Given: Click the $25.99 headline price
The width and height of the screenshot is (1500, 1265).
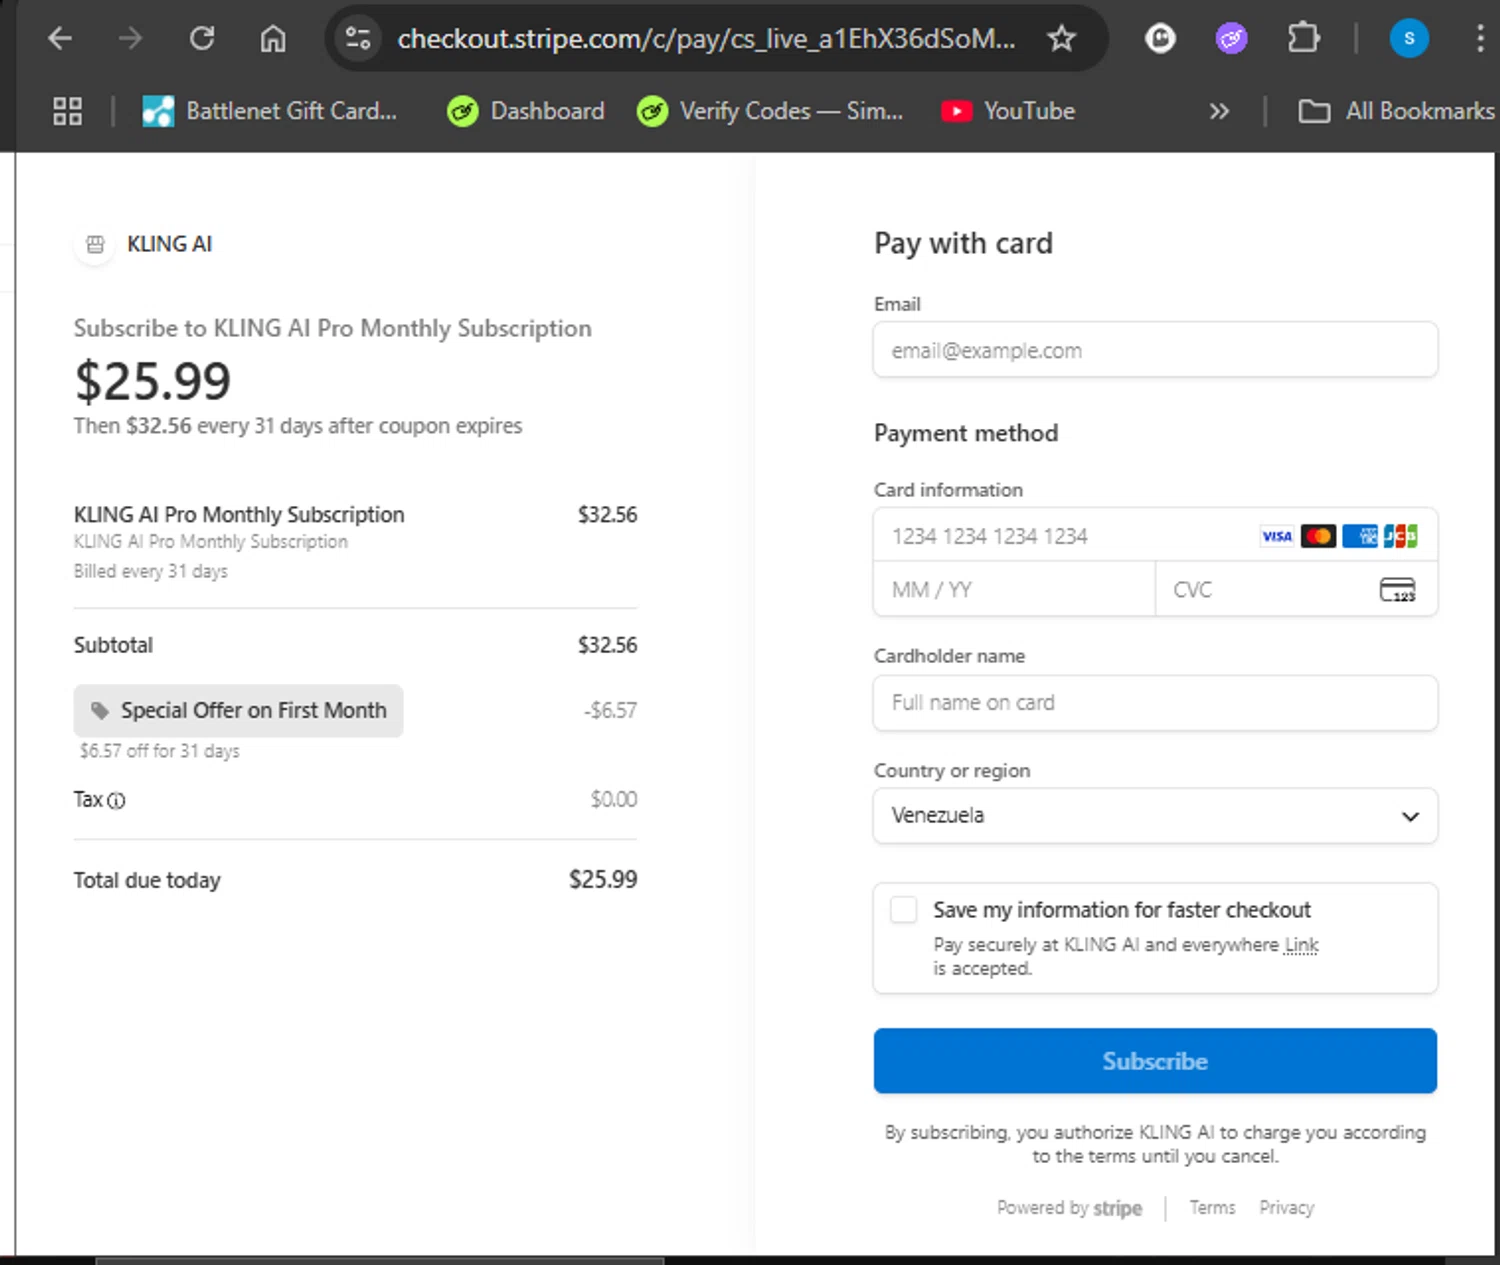Looking at the screenshot, I should coord(152,381).
